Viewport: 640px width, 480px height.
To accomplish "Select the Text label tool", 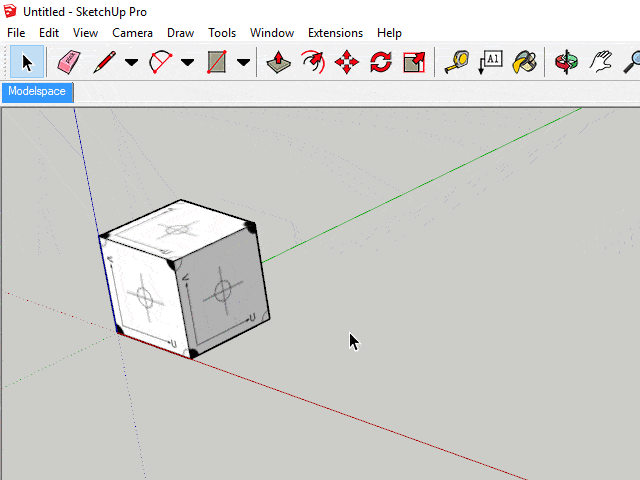I will tap(491, 63).
